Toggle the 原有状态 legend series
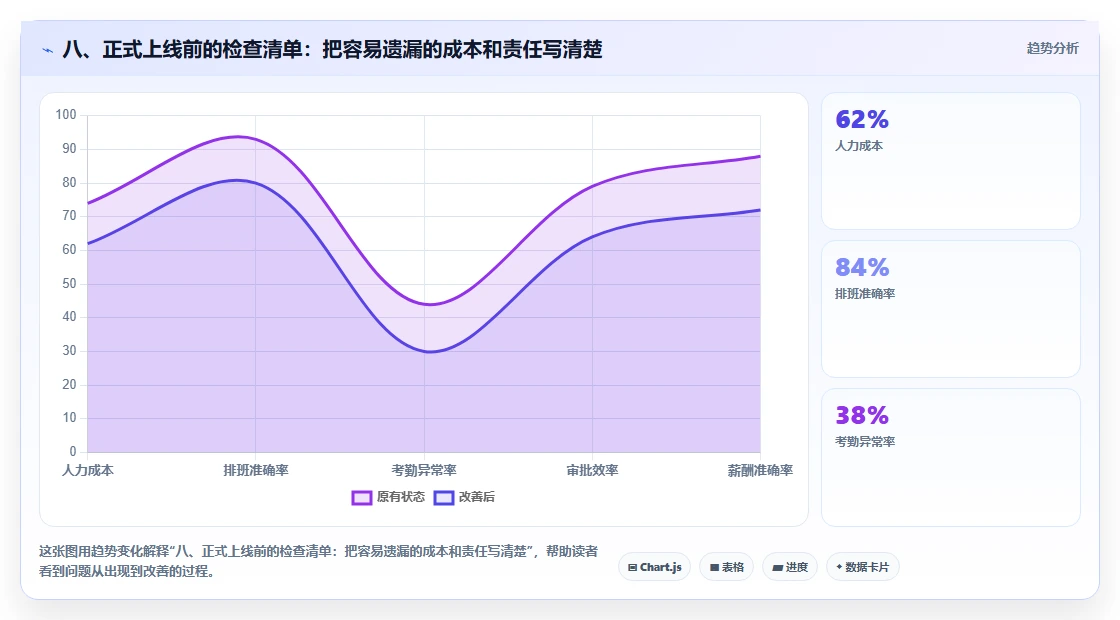 388,497
